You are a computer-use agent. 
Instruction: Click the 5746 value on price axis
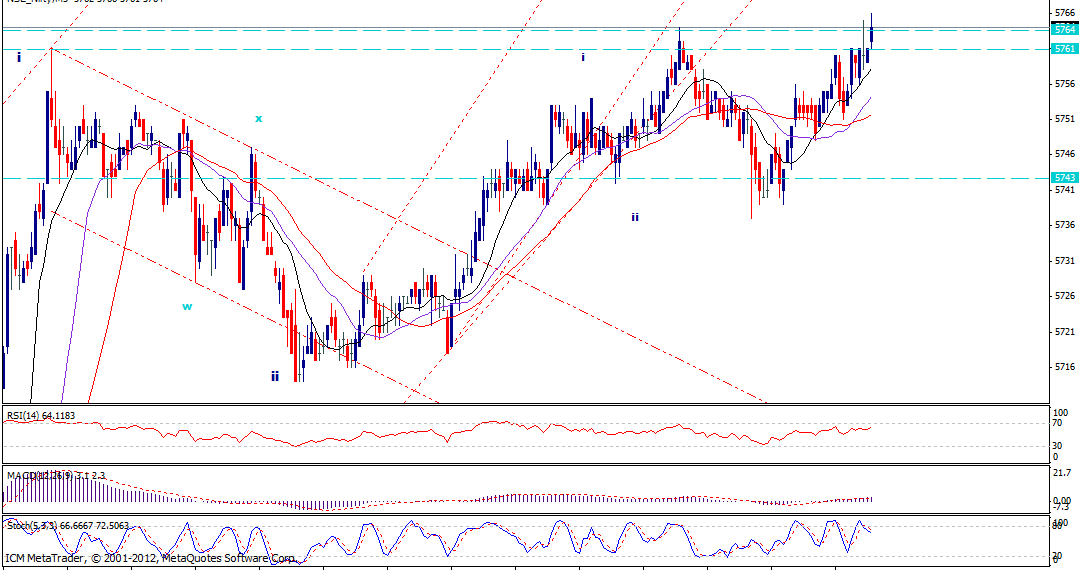pos(1064,154)
